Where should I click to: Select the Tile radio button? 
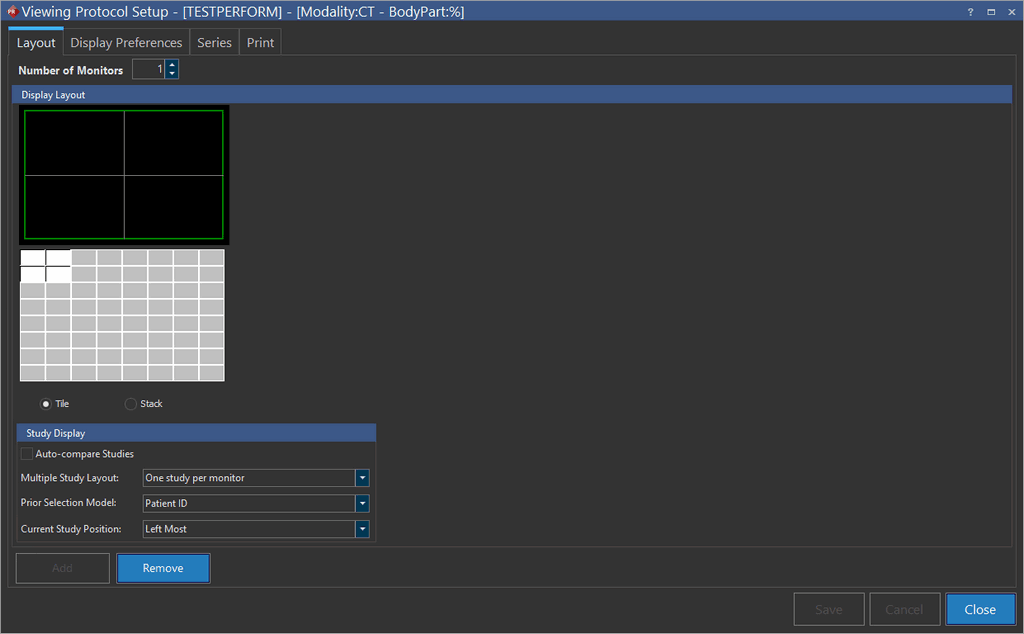click(x=46, y=404)
